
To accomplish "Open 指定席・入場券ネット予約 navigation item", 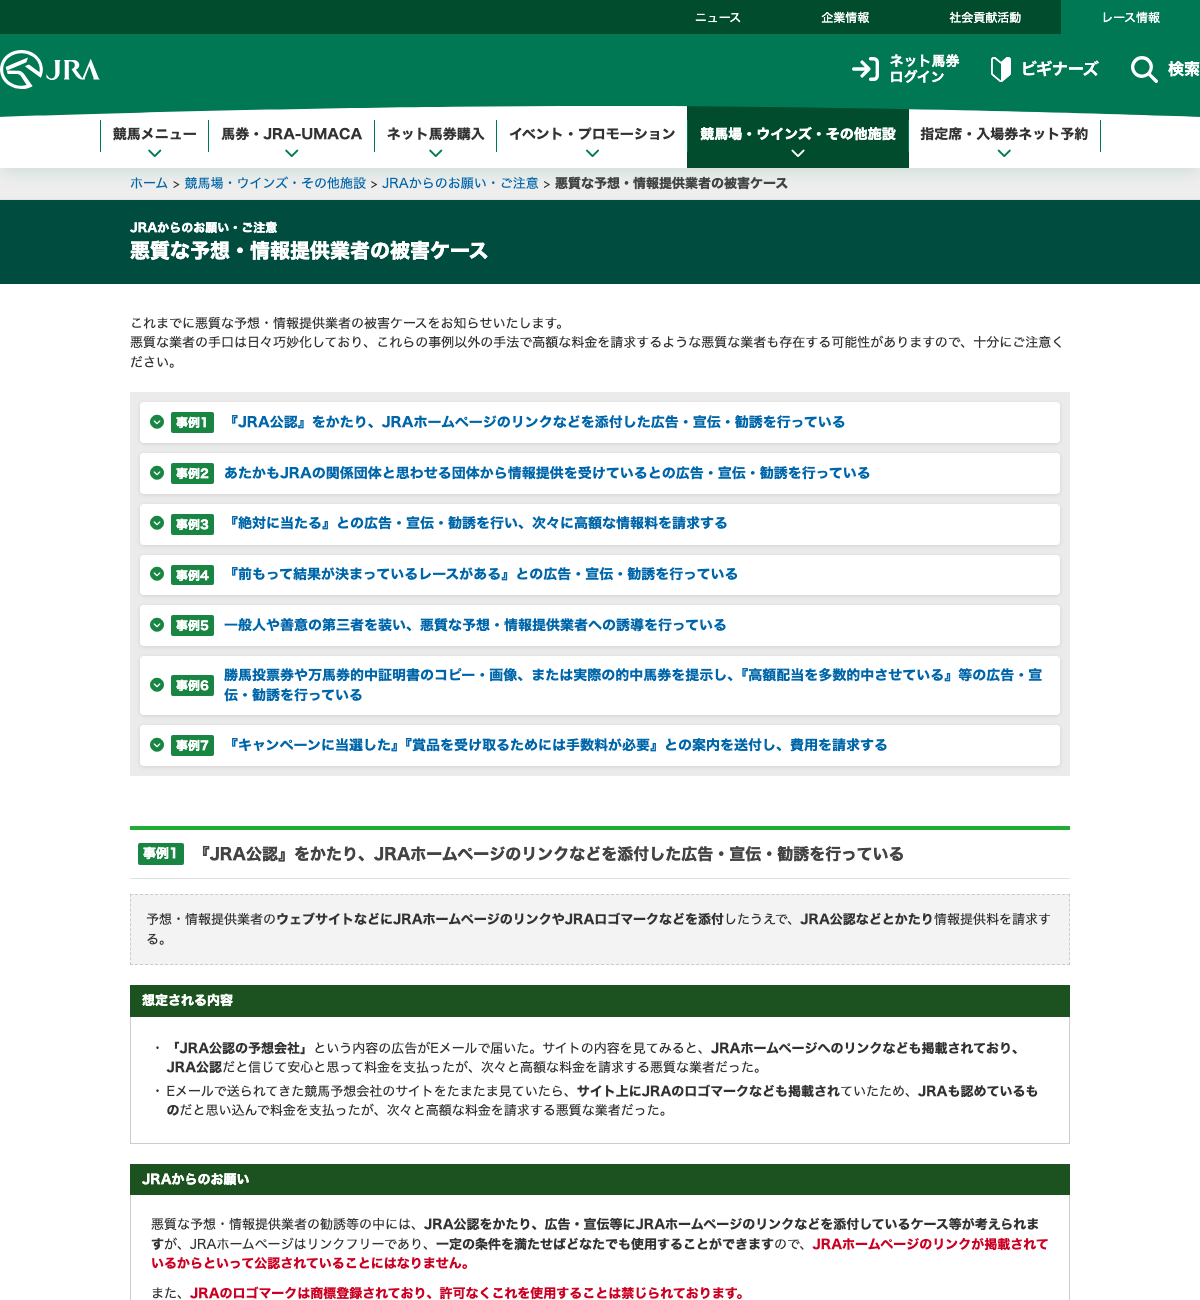I will click(1004, 133).
